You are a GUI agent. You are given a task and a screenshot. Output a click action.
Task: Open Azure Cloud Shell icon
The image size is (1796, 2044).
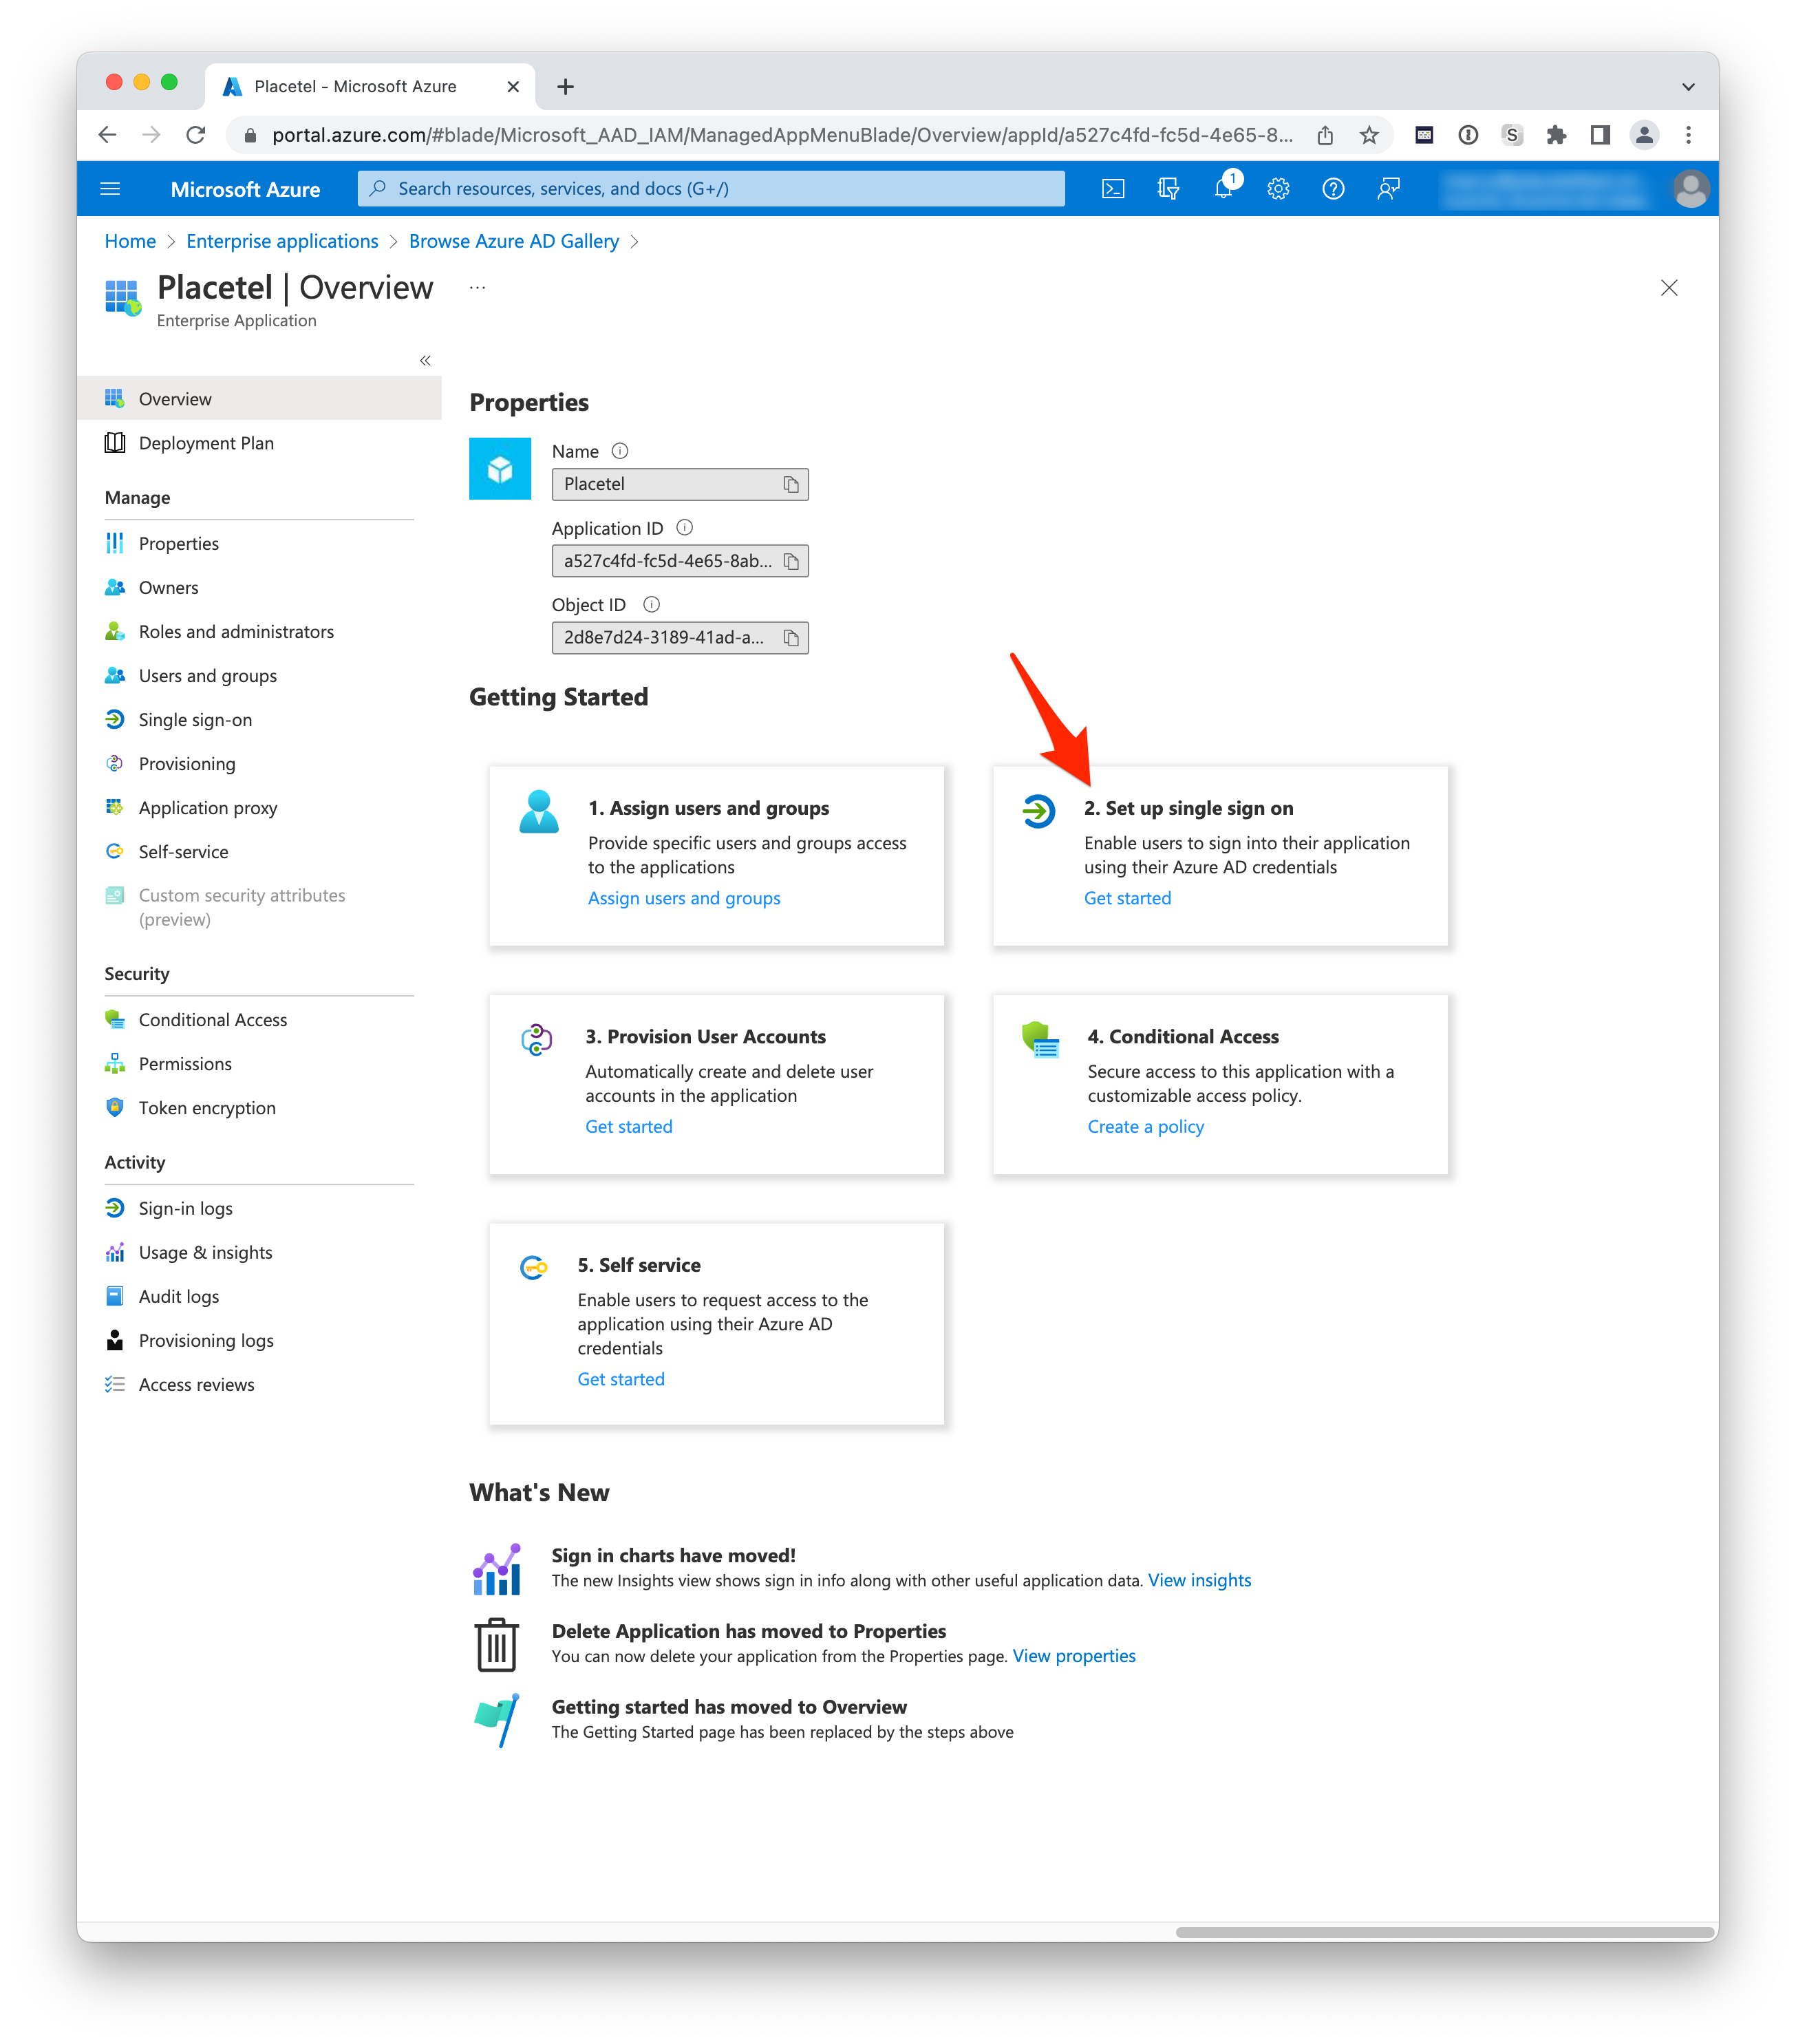[x=1113, y=189]
